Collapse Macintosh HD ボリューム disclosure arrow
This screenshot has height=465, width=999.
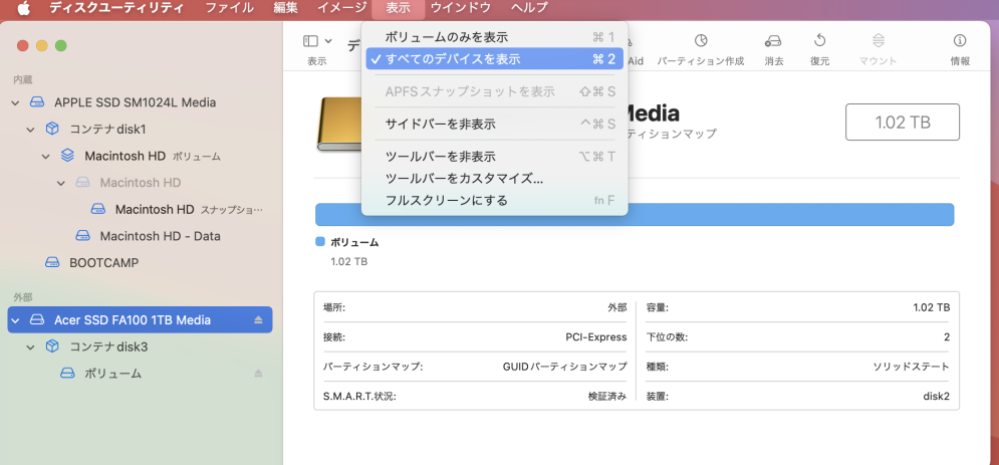click(45, 156)
